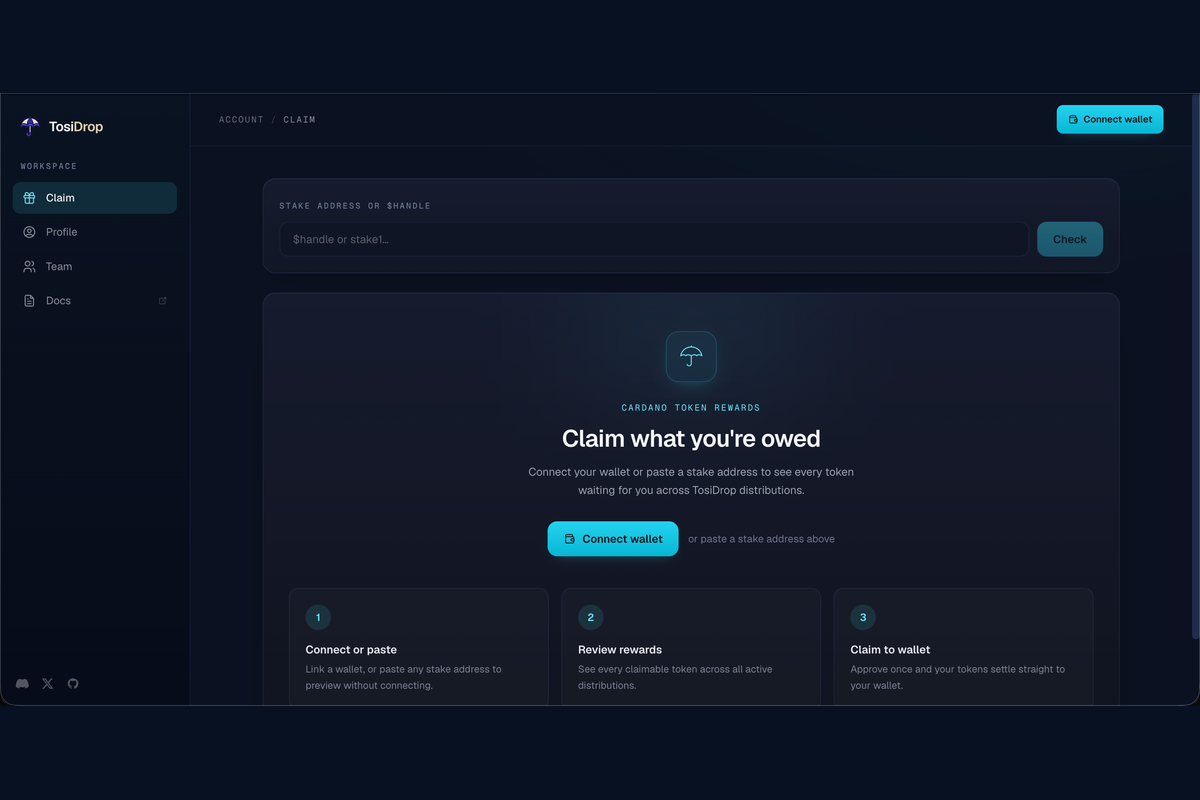Click the 'Cardano Token Rewards' label

tap(691, 408)
